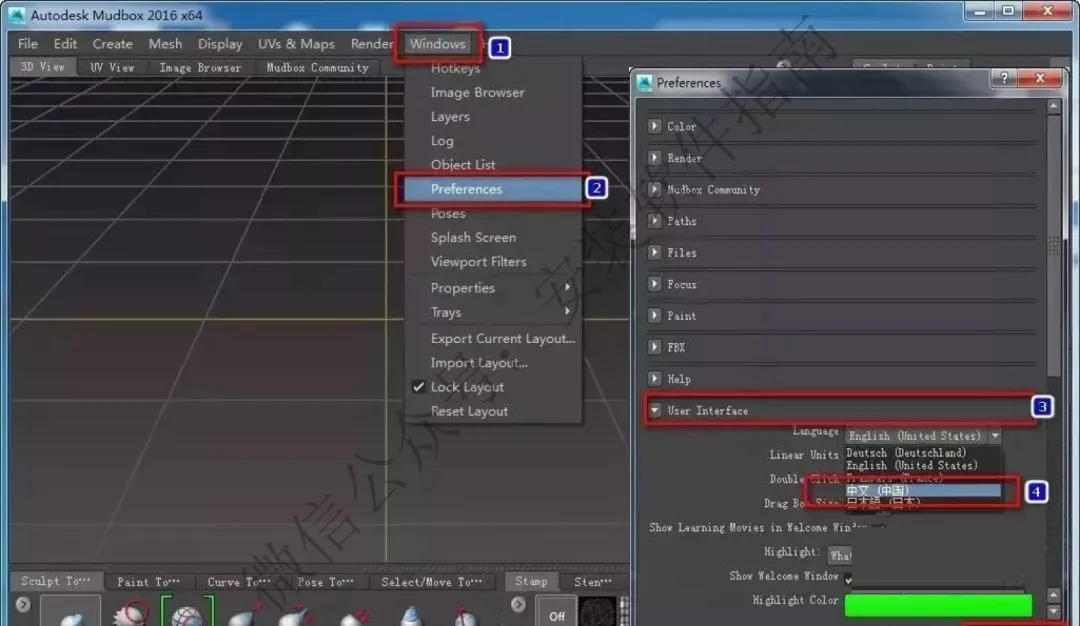
Task: Switch to the Select/Move Tools tray tab
Action: point(432,581)
